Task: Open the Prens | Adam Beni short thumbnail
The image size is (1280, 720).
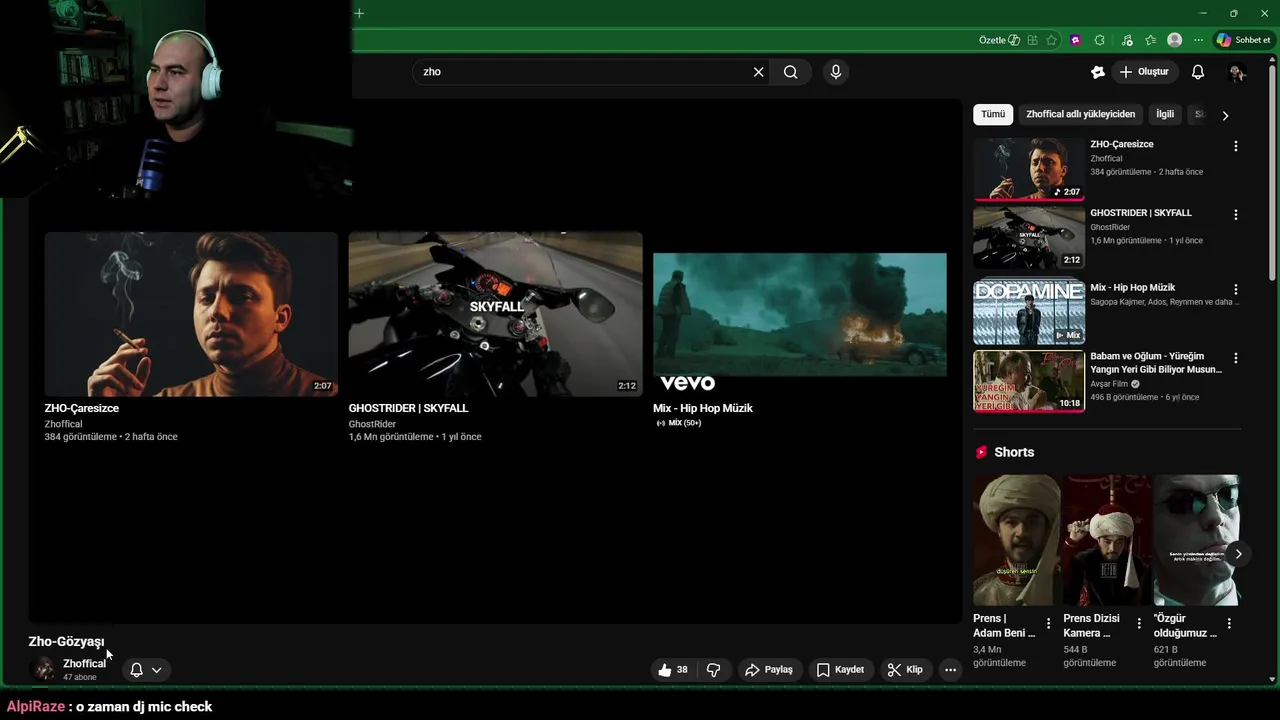Action: 1017,540
